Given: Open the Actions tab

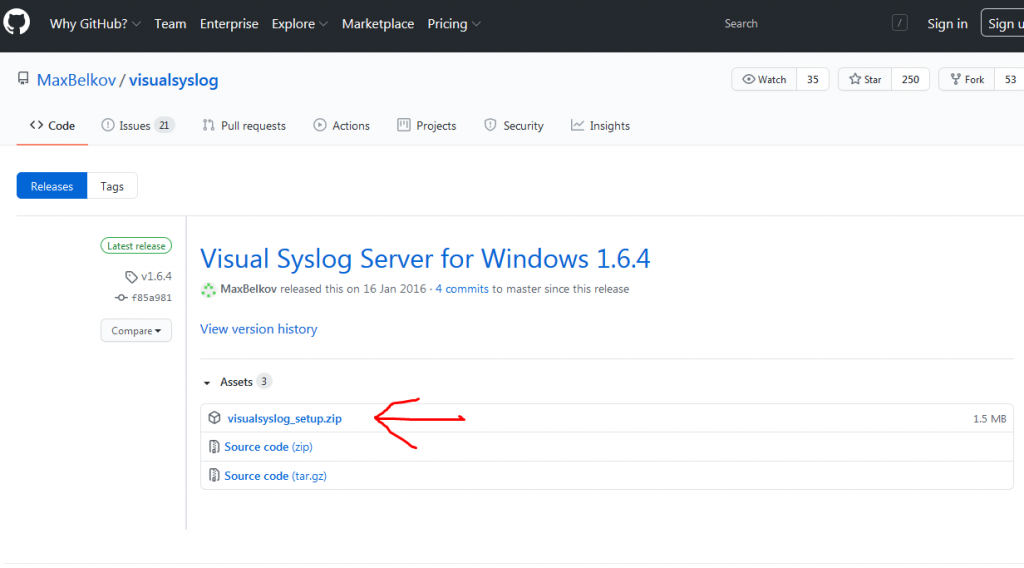Looking at the screenshot, I should click(x=342, y=125).
